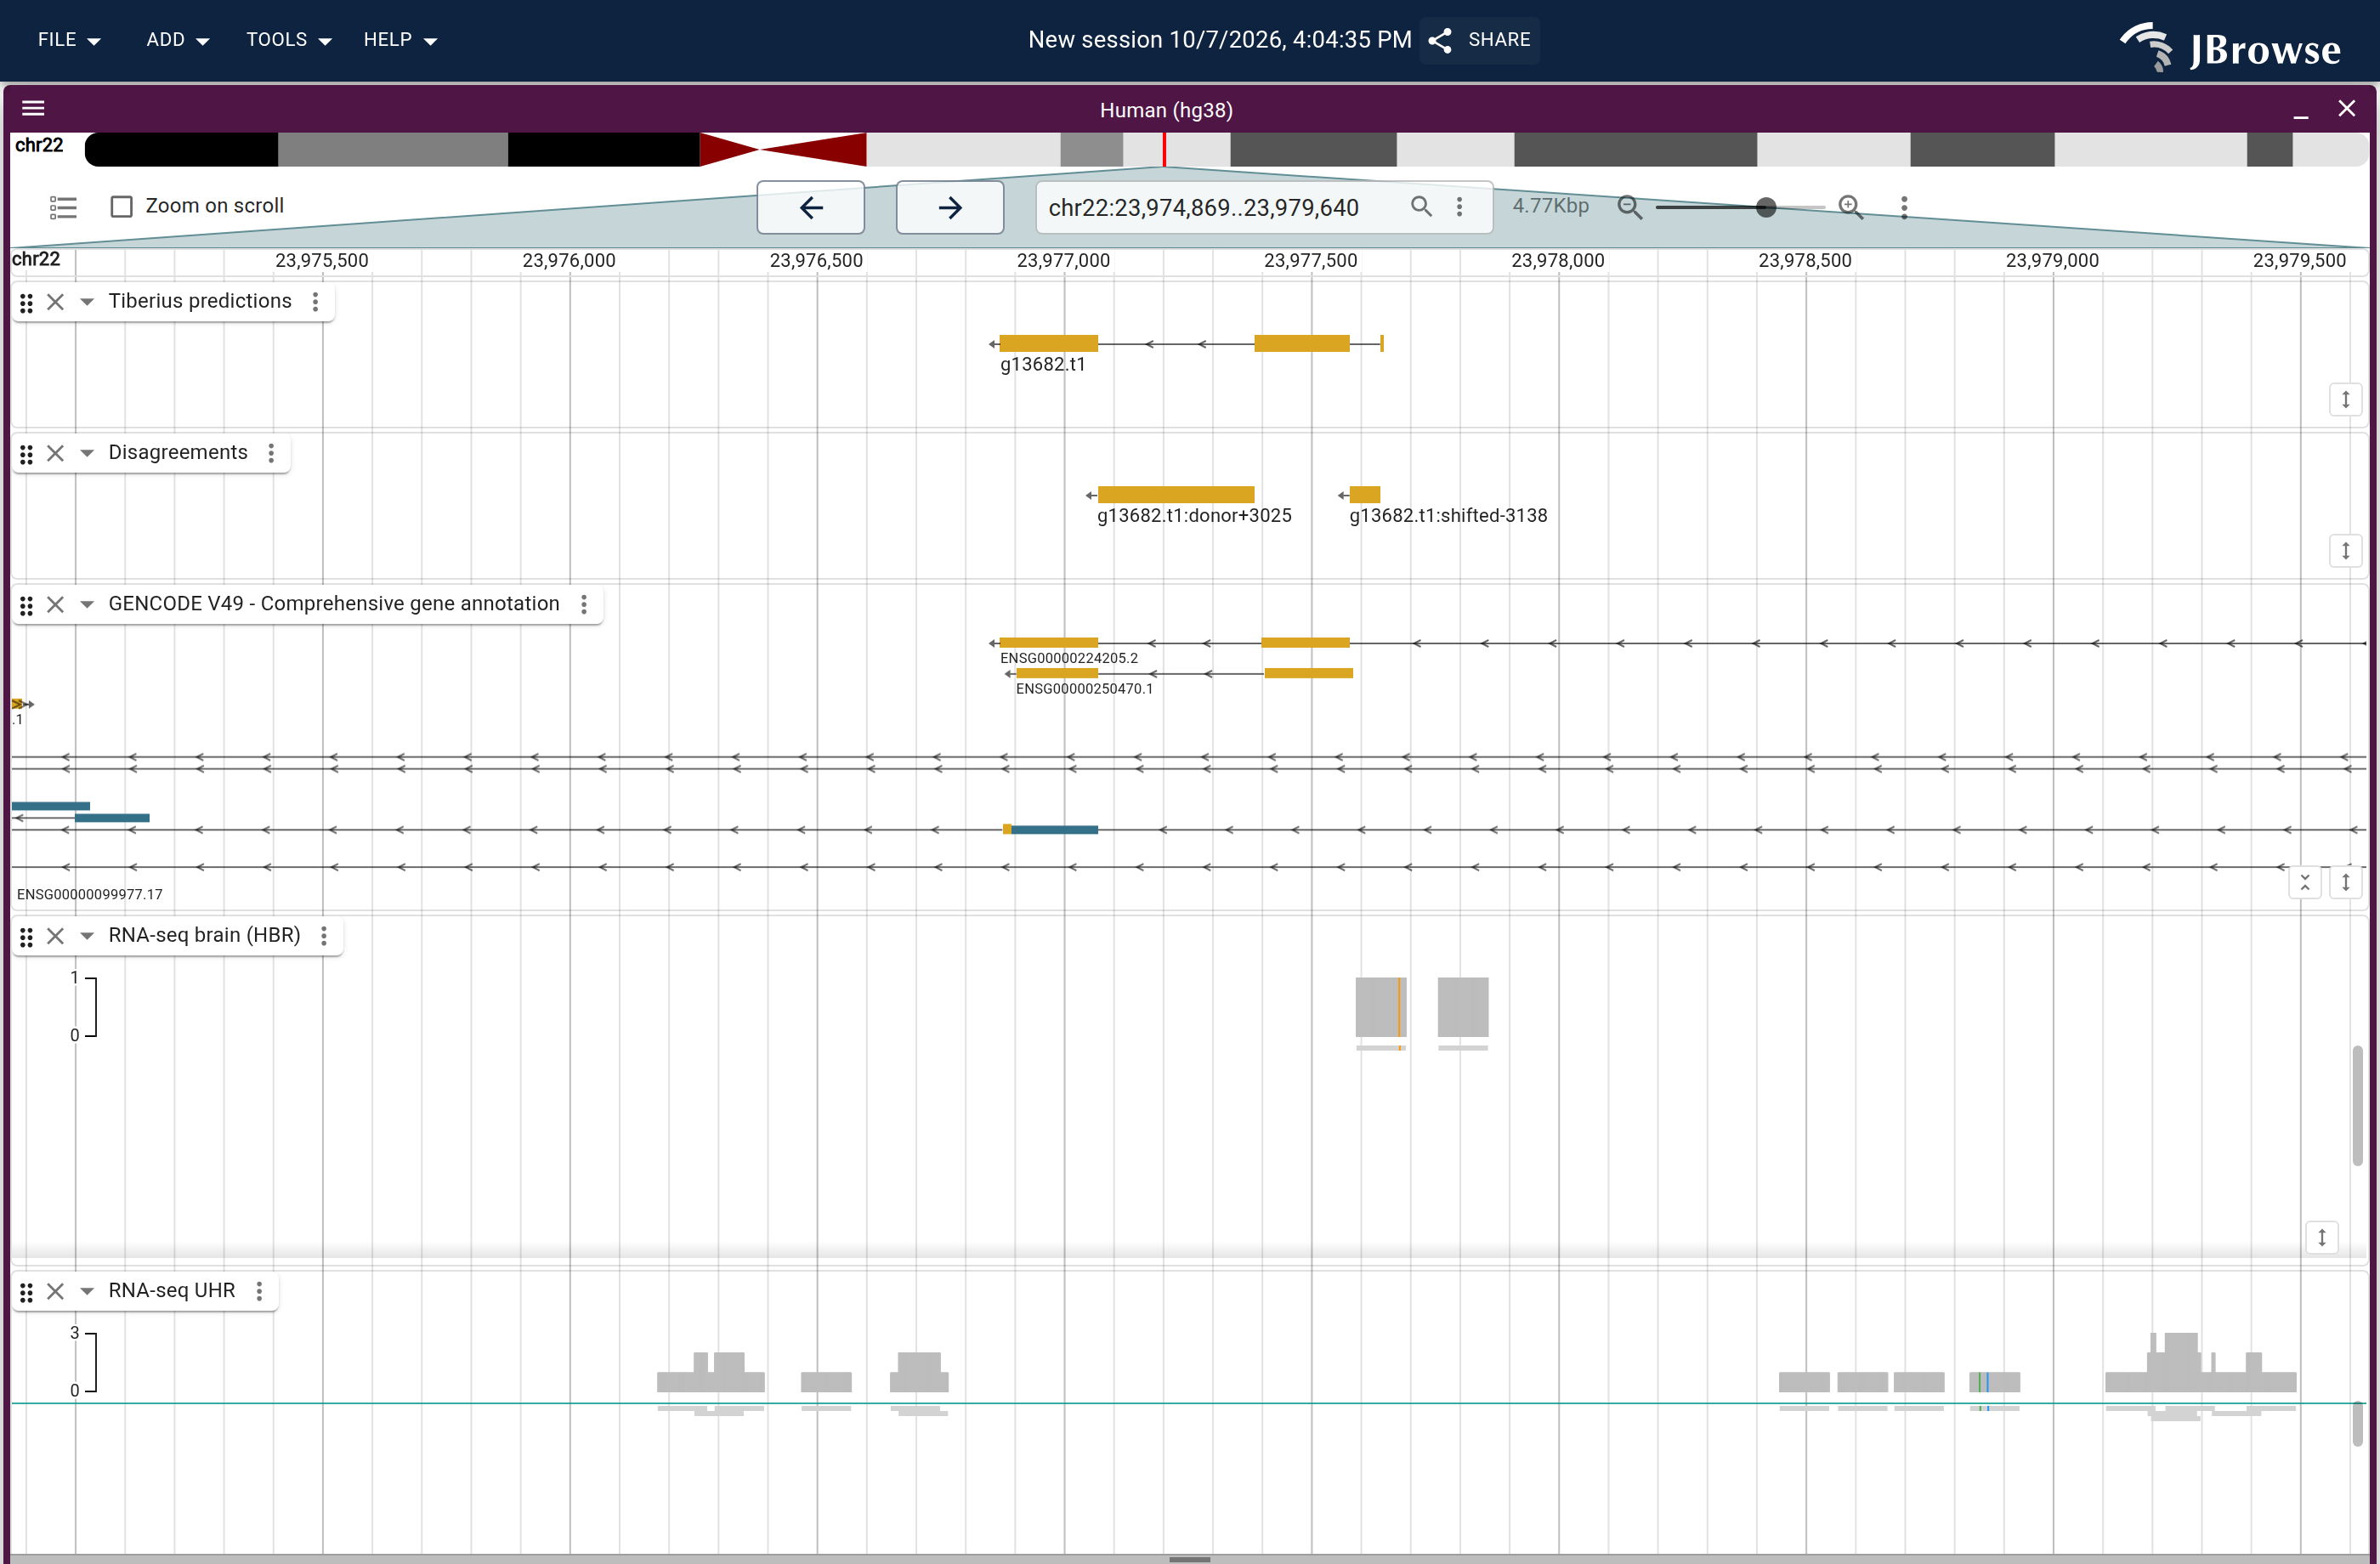This screenshot has height=1564, width=2380.
Task: Expand the RNA-seq UHR dropdown arrow
Action: tap(87, 1291)
